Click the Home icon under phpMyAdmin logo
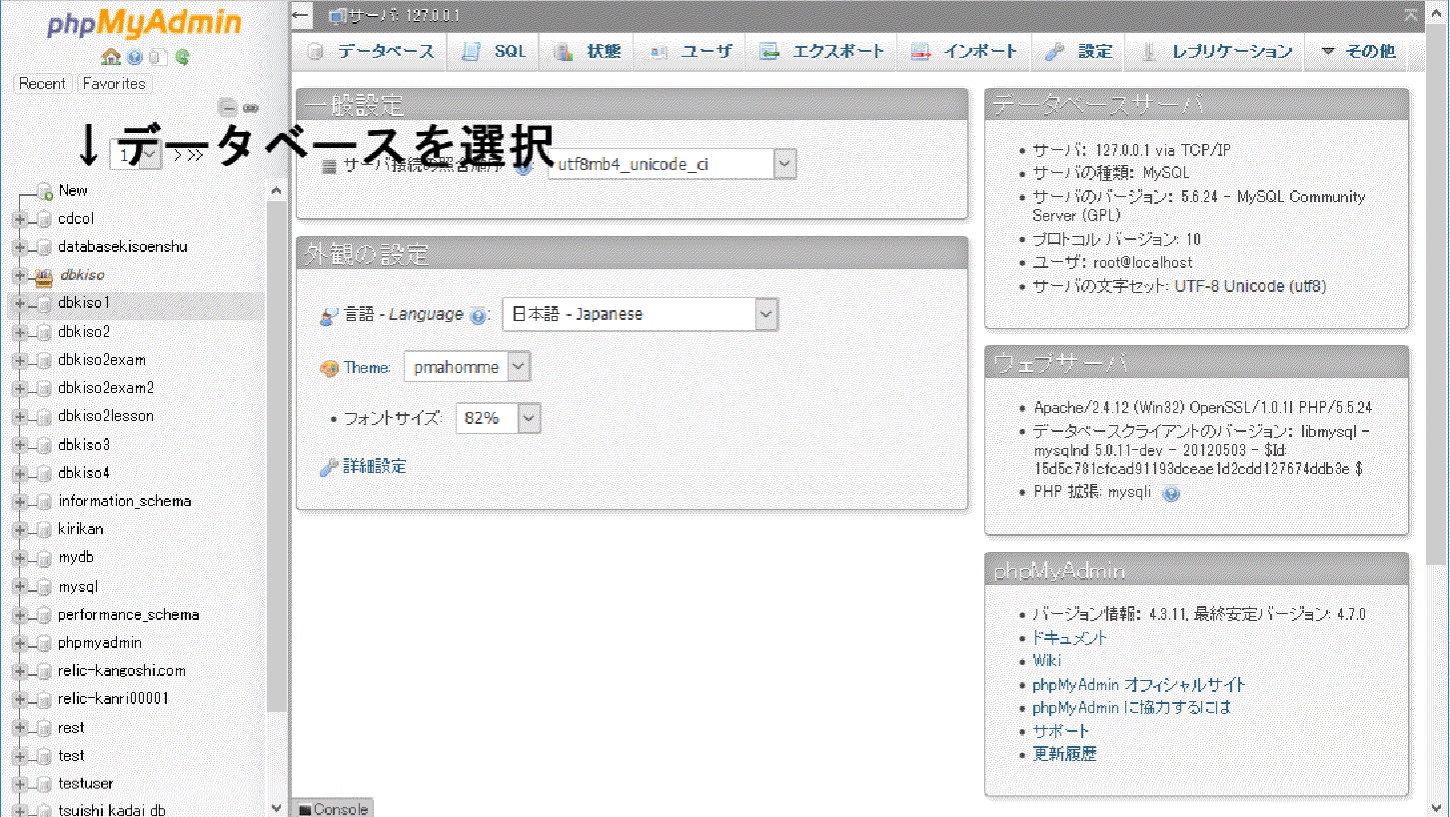 coord(110,57)
